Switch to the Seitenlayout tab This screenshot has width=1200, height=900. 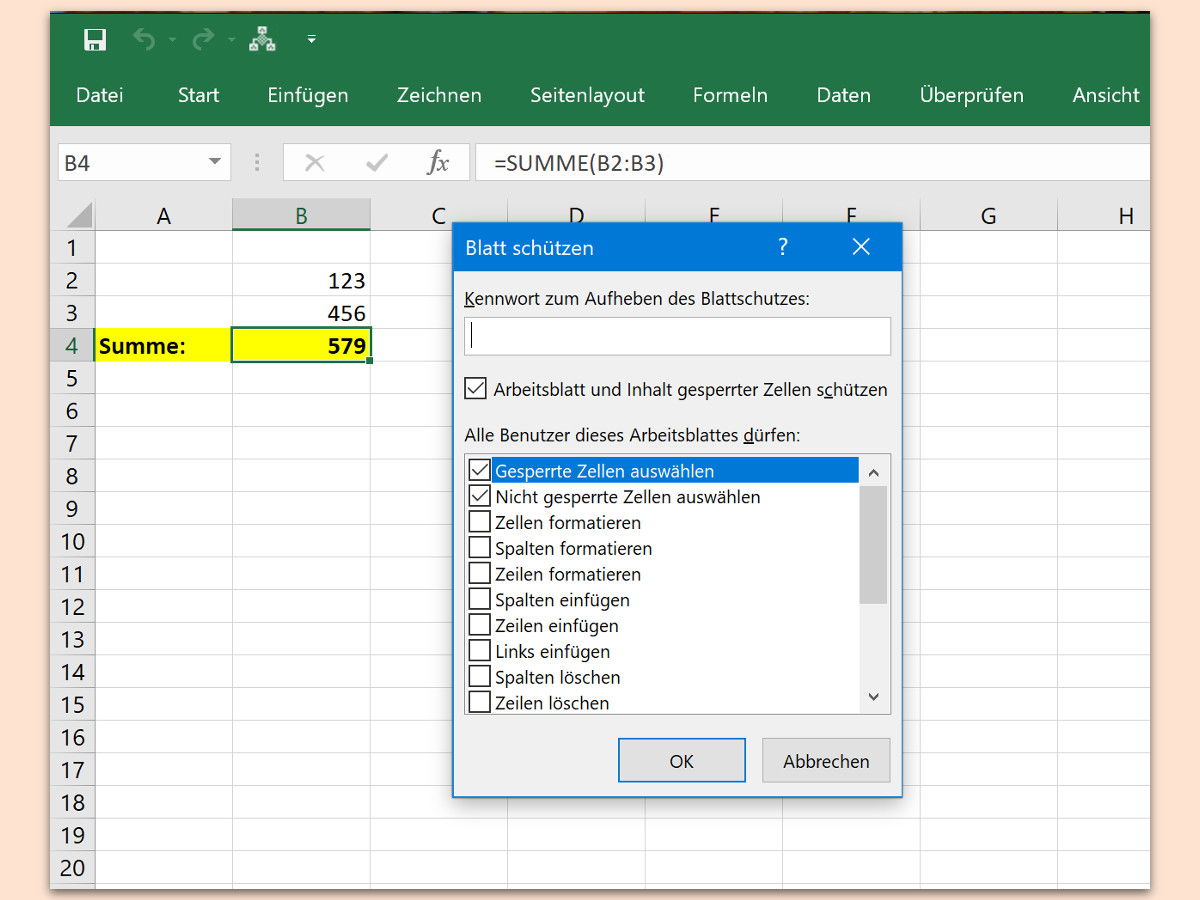588,95
